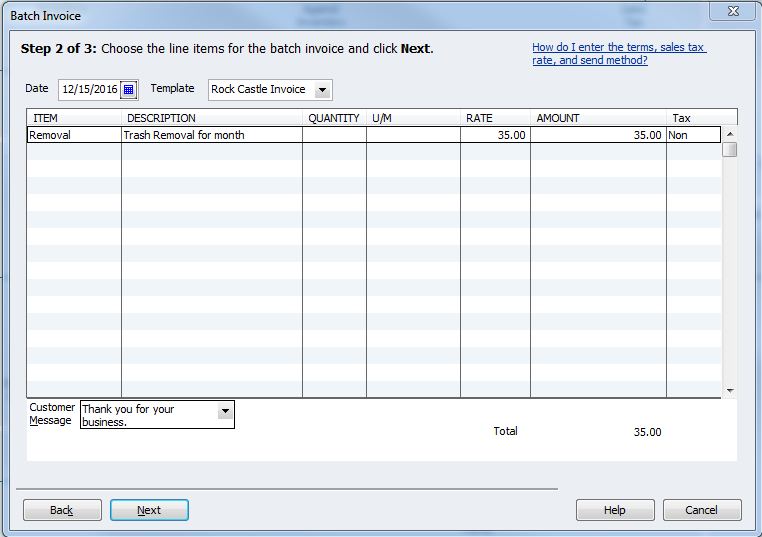This screenshot has width=762, height=537.
Task: Select the Quantity cell in first row
Action: click(334, 135)
